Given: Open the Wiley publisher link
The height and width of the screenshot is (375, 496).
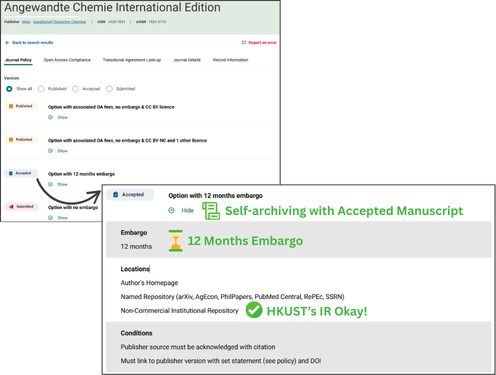Looking at the screenshot, I should pos(26,22).
